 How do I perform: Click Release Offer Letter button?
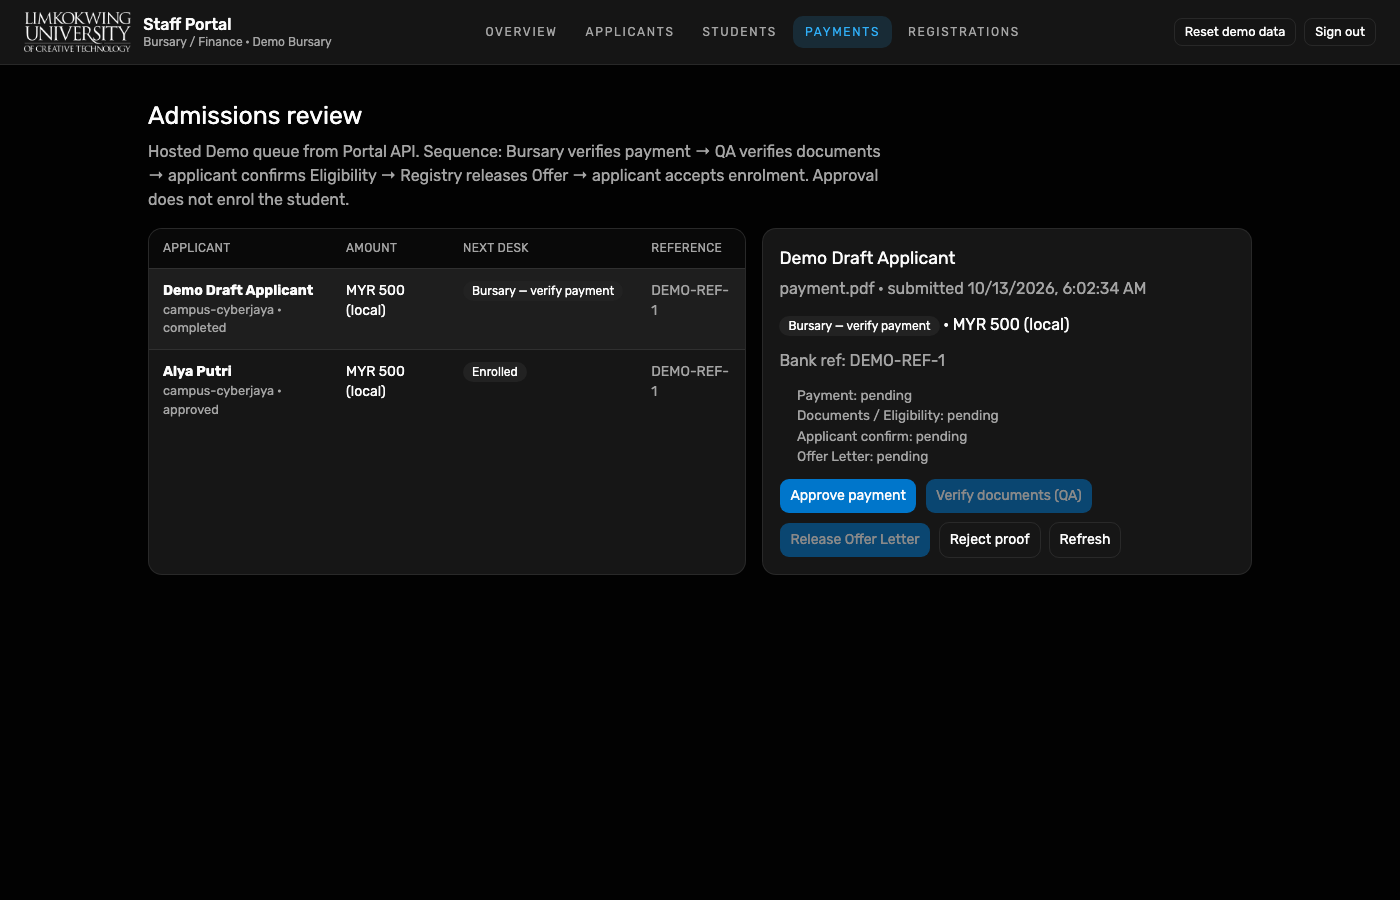coord(855,540)
